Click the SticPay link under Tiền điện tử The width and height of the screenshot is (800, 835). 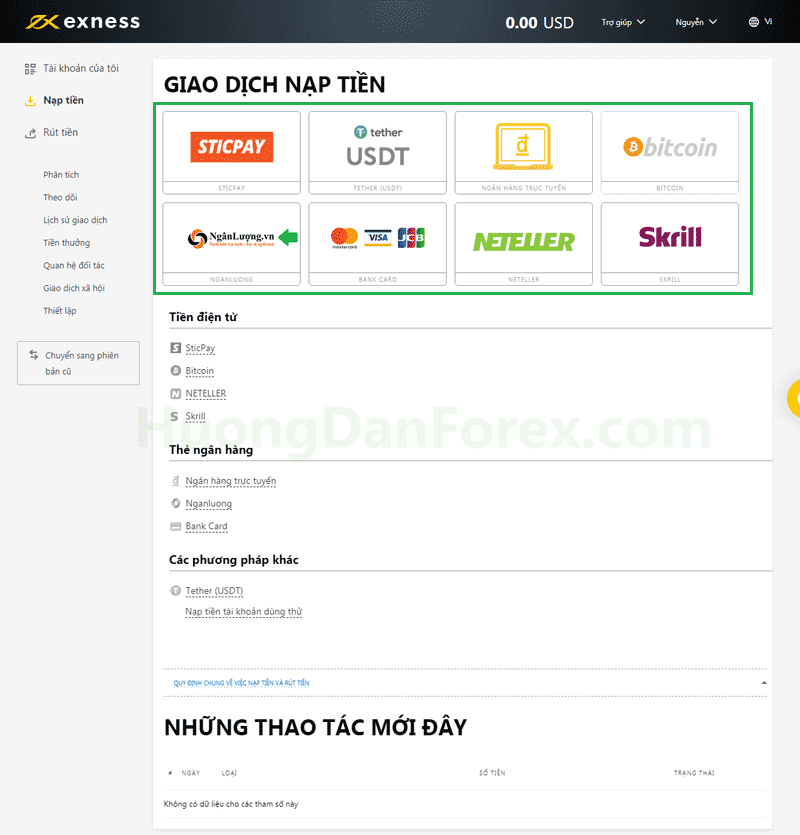pos(200,348)
